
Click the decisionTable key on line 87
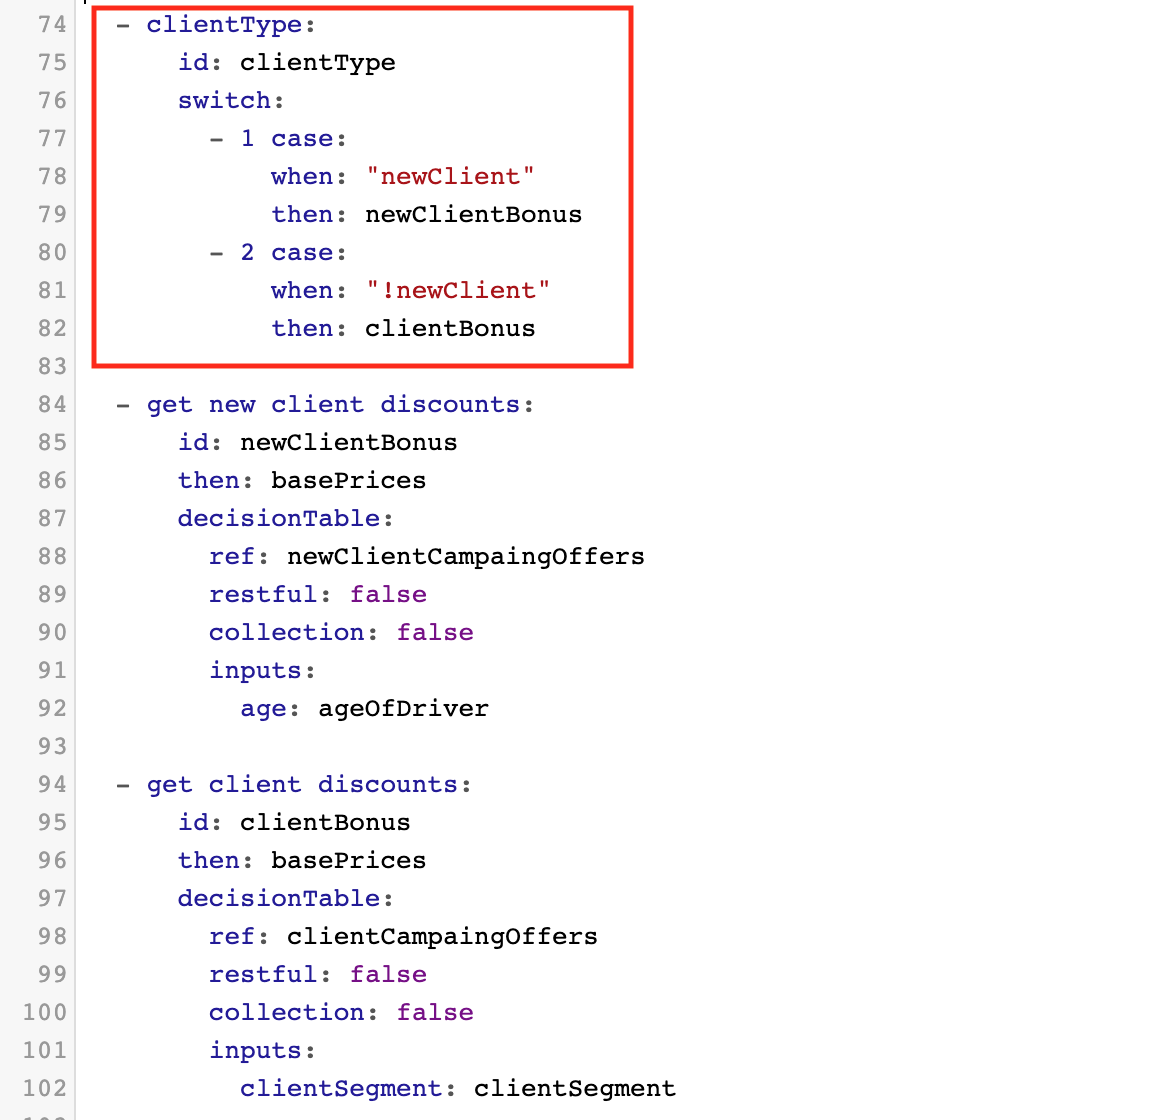click(x=279, y=518)
